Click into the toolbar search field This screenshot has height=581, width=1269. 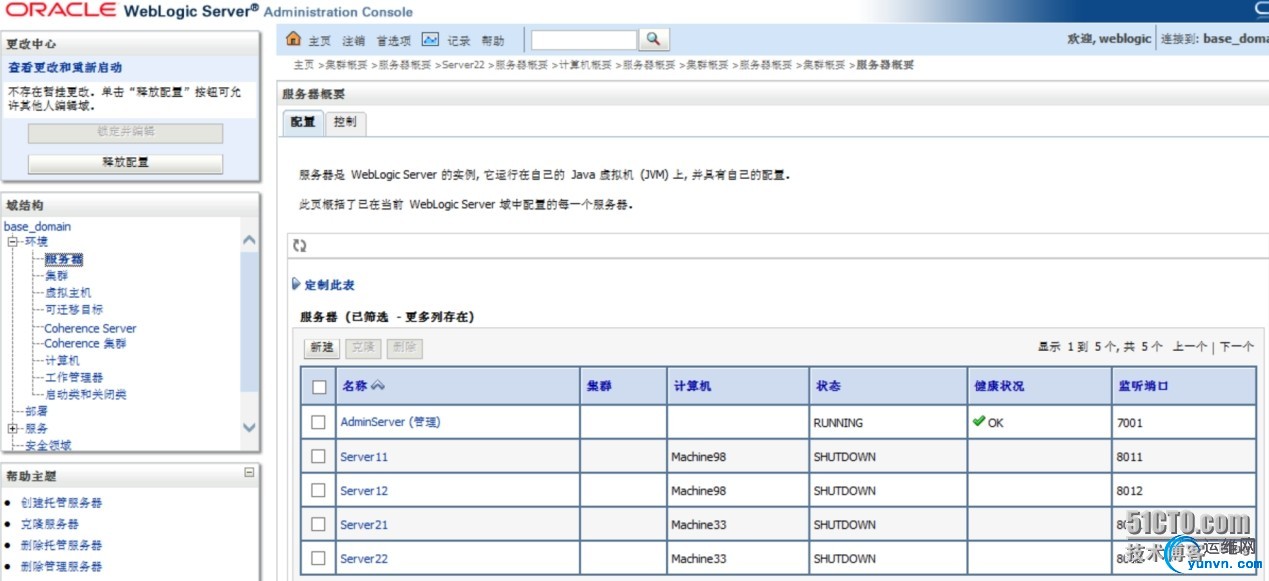[x=583, y=40]
